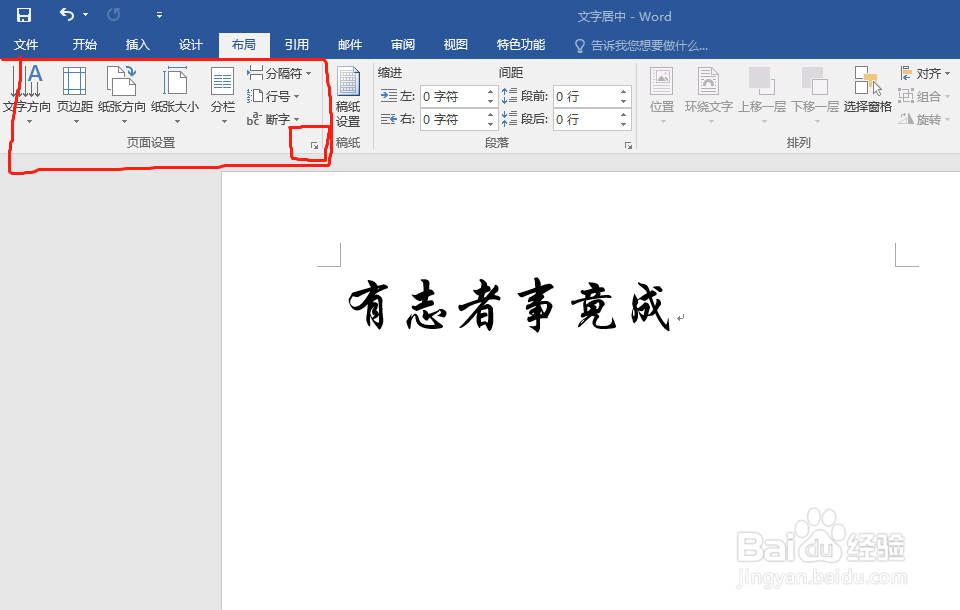Increase the 段后 spacing value
The width and height of the screenshot is (960, 610).
(623, 115)
